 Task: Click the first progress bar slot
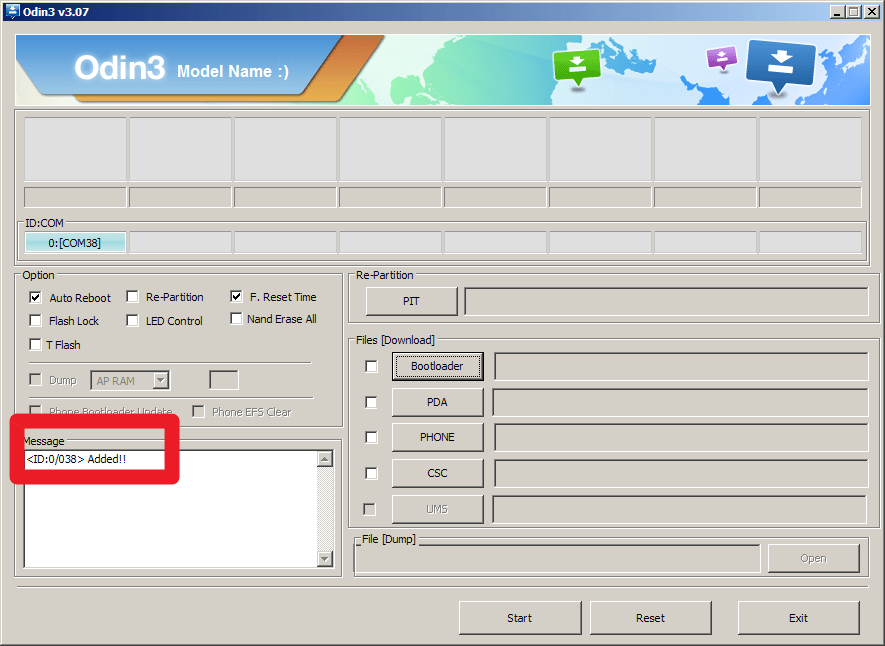pos(75,197)
